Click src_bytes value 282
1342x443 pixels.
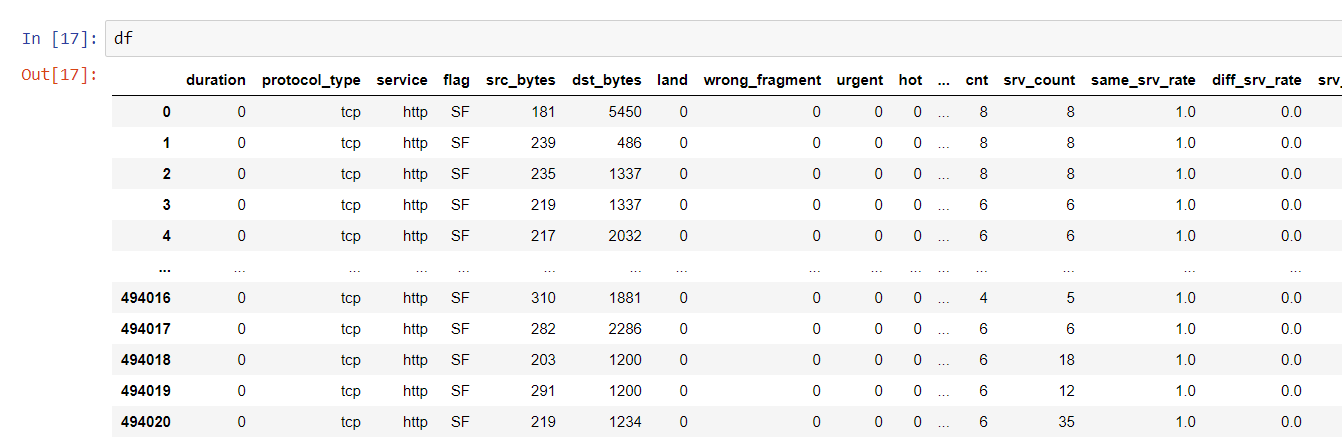[543, 329]
